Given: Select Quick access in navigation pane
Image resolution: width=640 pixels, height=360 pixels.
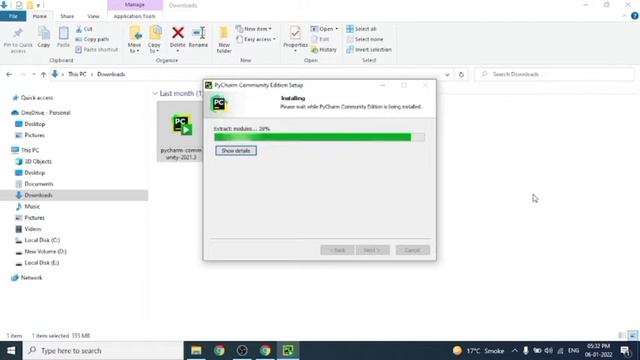Looking at the screenshot, I should pyautogui.click(x=37, y=98).
